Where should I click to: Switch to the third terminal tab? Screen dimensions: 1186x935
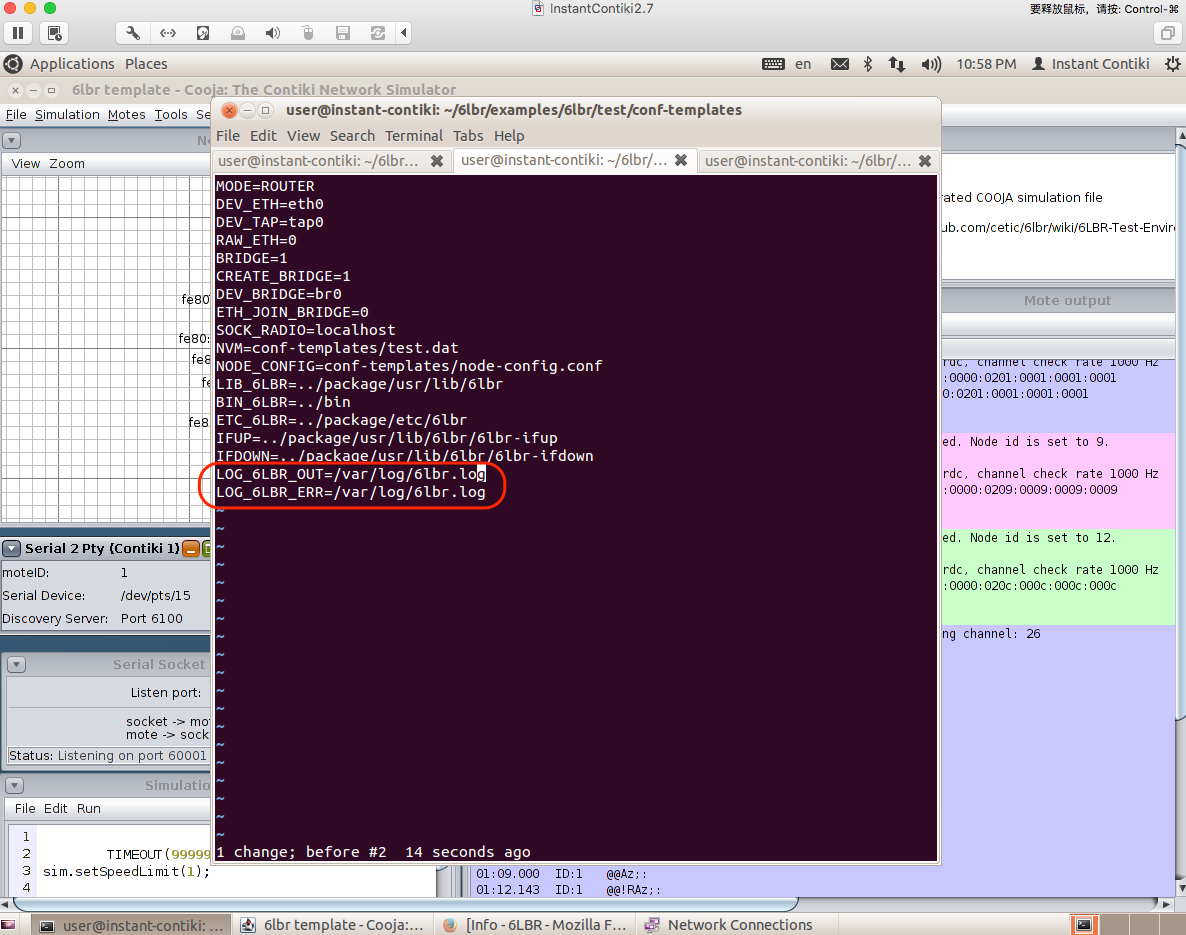806,160
